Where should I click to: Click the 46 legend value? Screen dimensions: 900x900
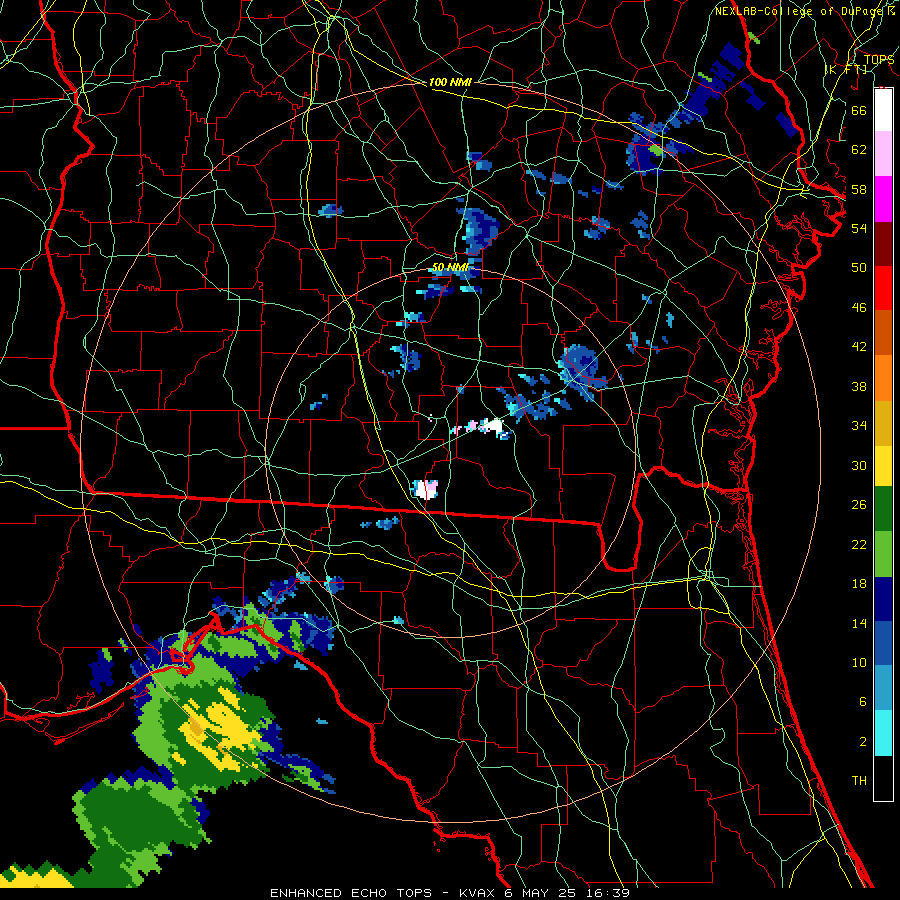point(859,308)
